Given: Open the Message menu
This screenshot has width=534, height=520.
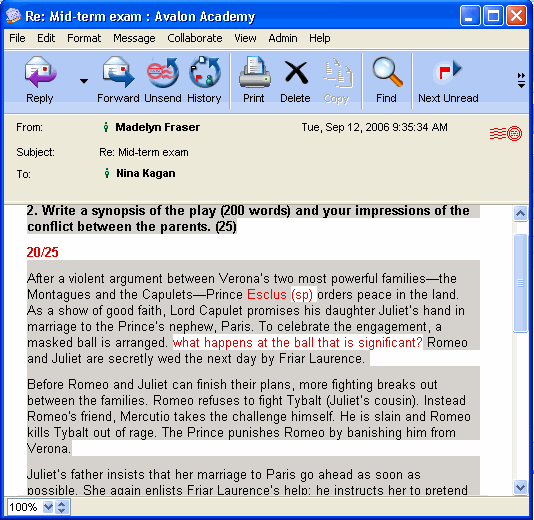Looking at the screenshot, I should [134, 38].
